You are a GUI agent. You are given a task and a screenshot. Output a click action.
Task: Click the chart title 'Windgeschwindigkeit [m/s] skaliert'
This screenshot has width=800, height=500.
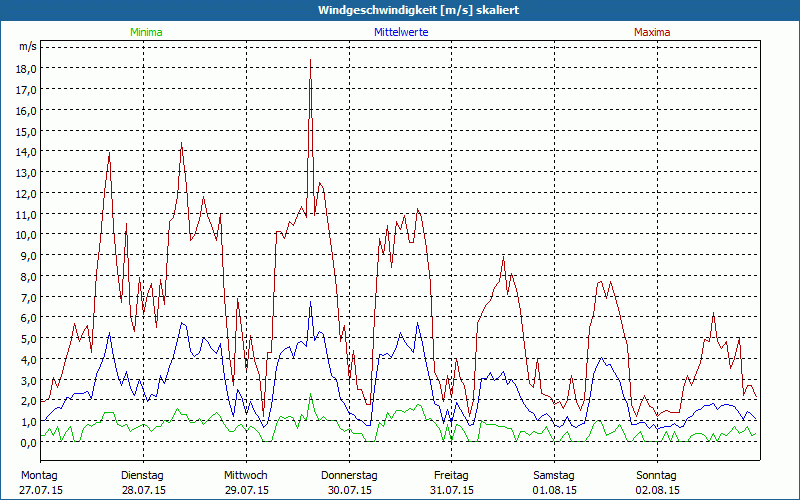pyautogui.click(x=418, y=10)
